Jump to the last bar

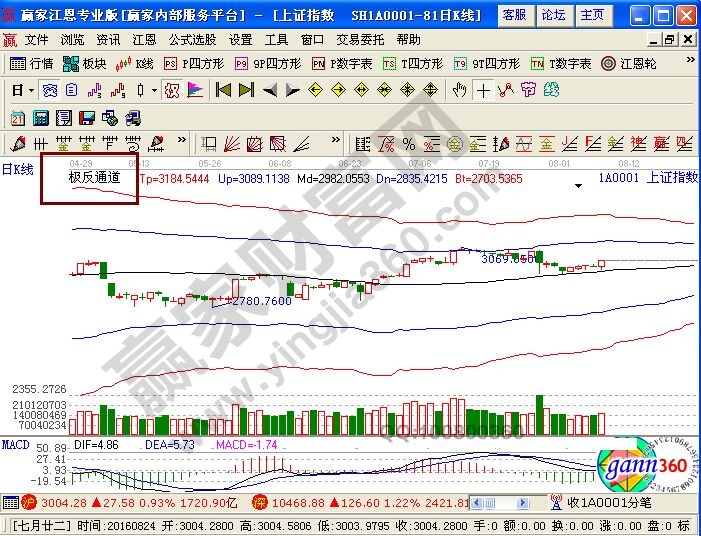[246, 90]
